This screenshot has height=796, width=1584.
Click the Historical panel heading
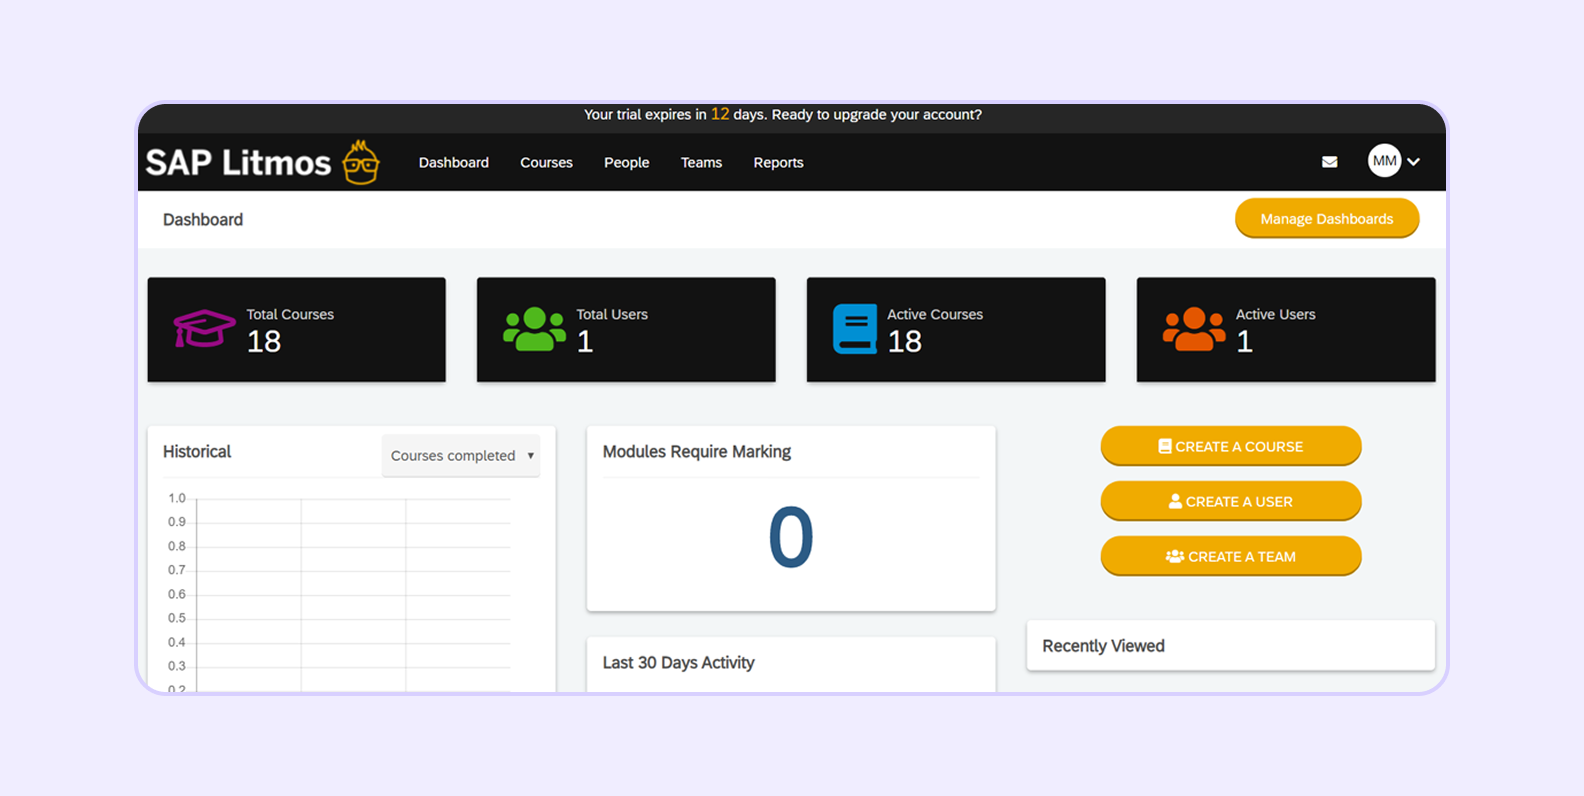tap(197, 451)
